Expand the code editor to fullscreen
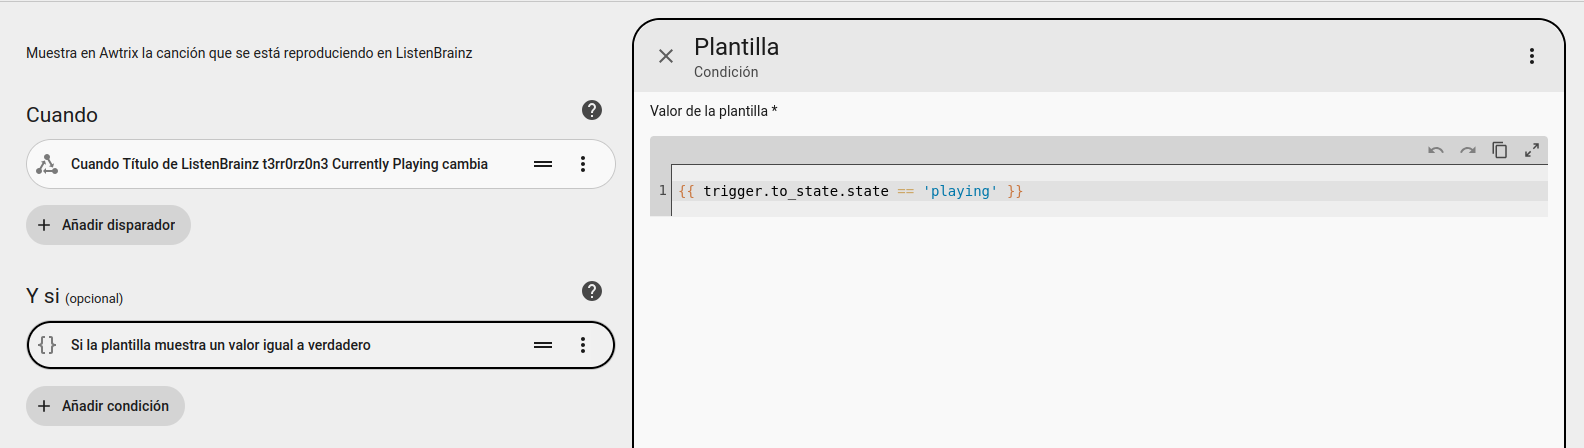Screen dimensions: 1584x448 (1532, 150)
